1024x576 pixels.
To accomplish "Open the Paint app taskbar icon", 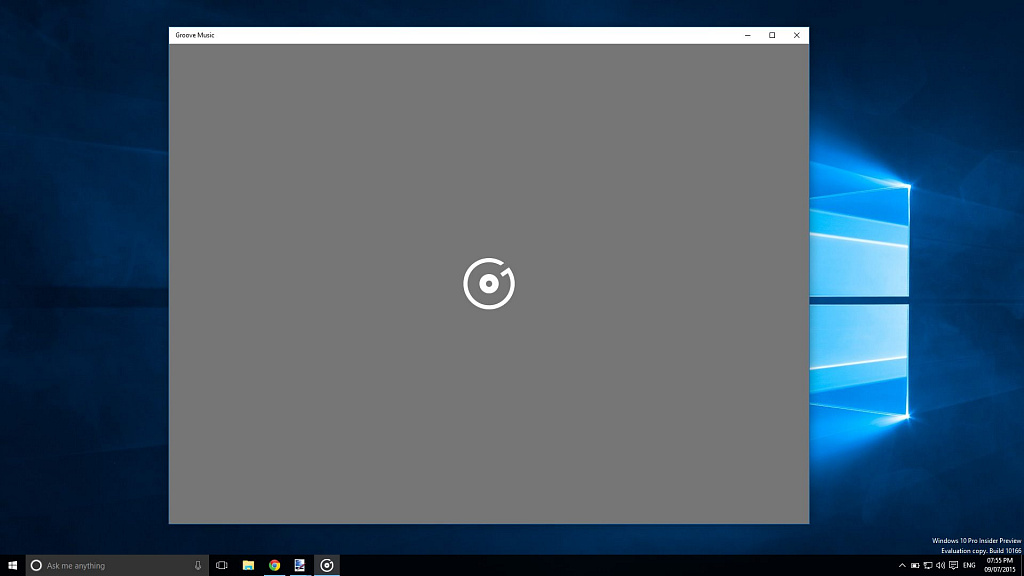I will 300,566.
